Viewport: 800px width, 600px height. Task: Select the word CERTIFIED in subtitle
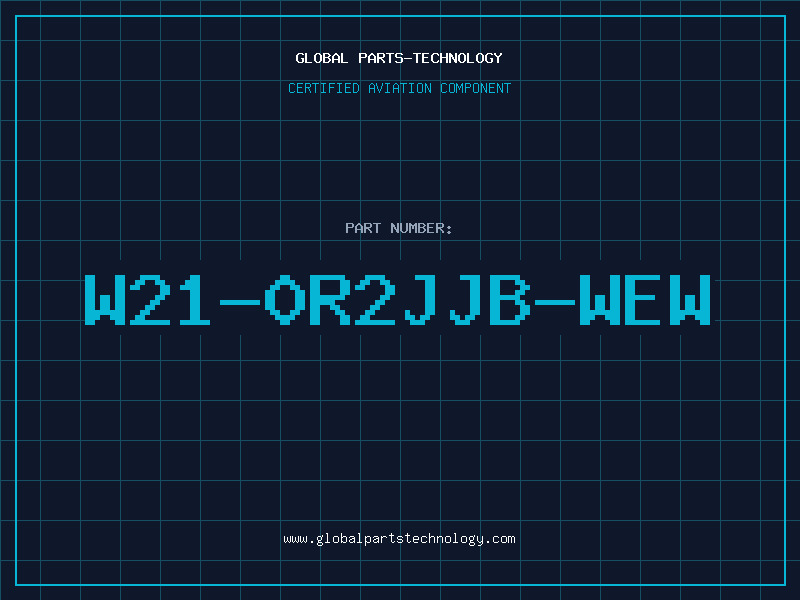tap(324, 88)
